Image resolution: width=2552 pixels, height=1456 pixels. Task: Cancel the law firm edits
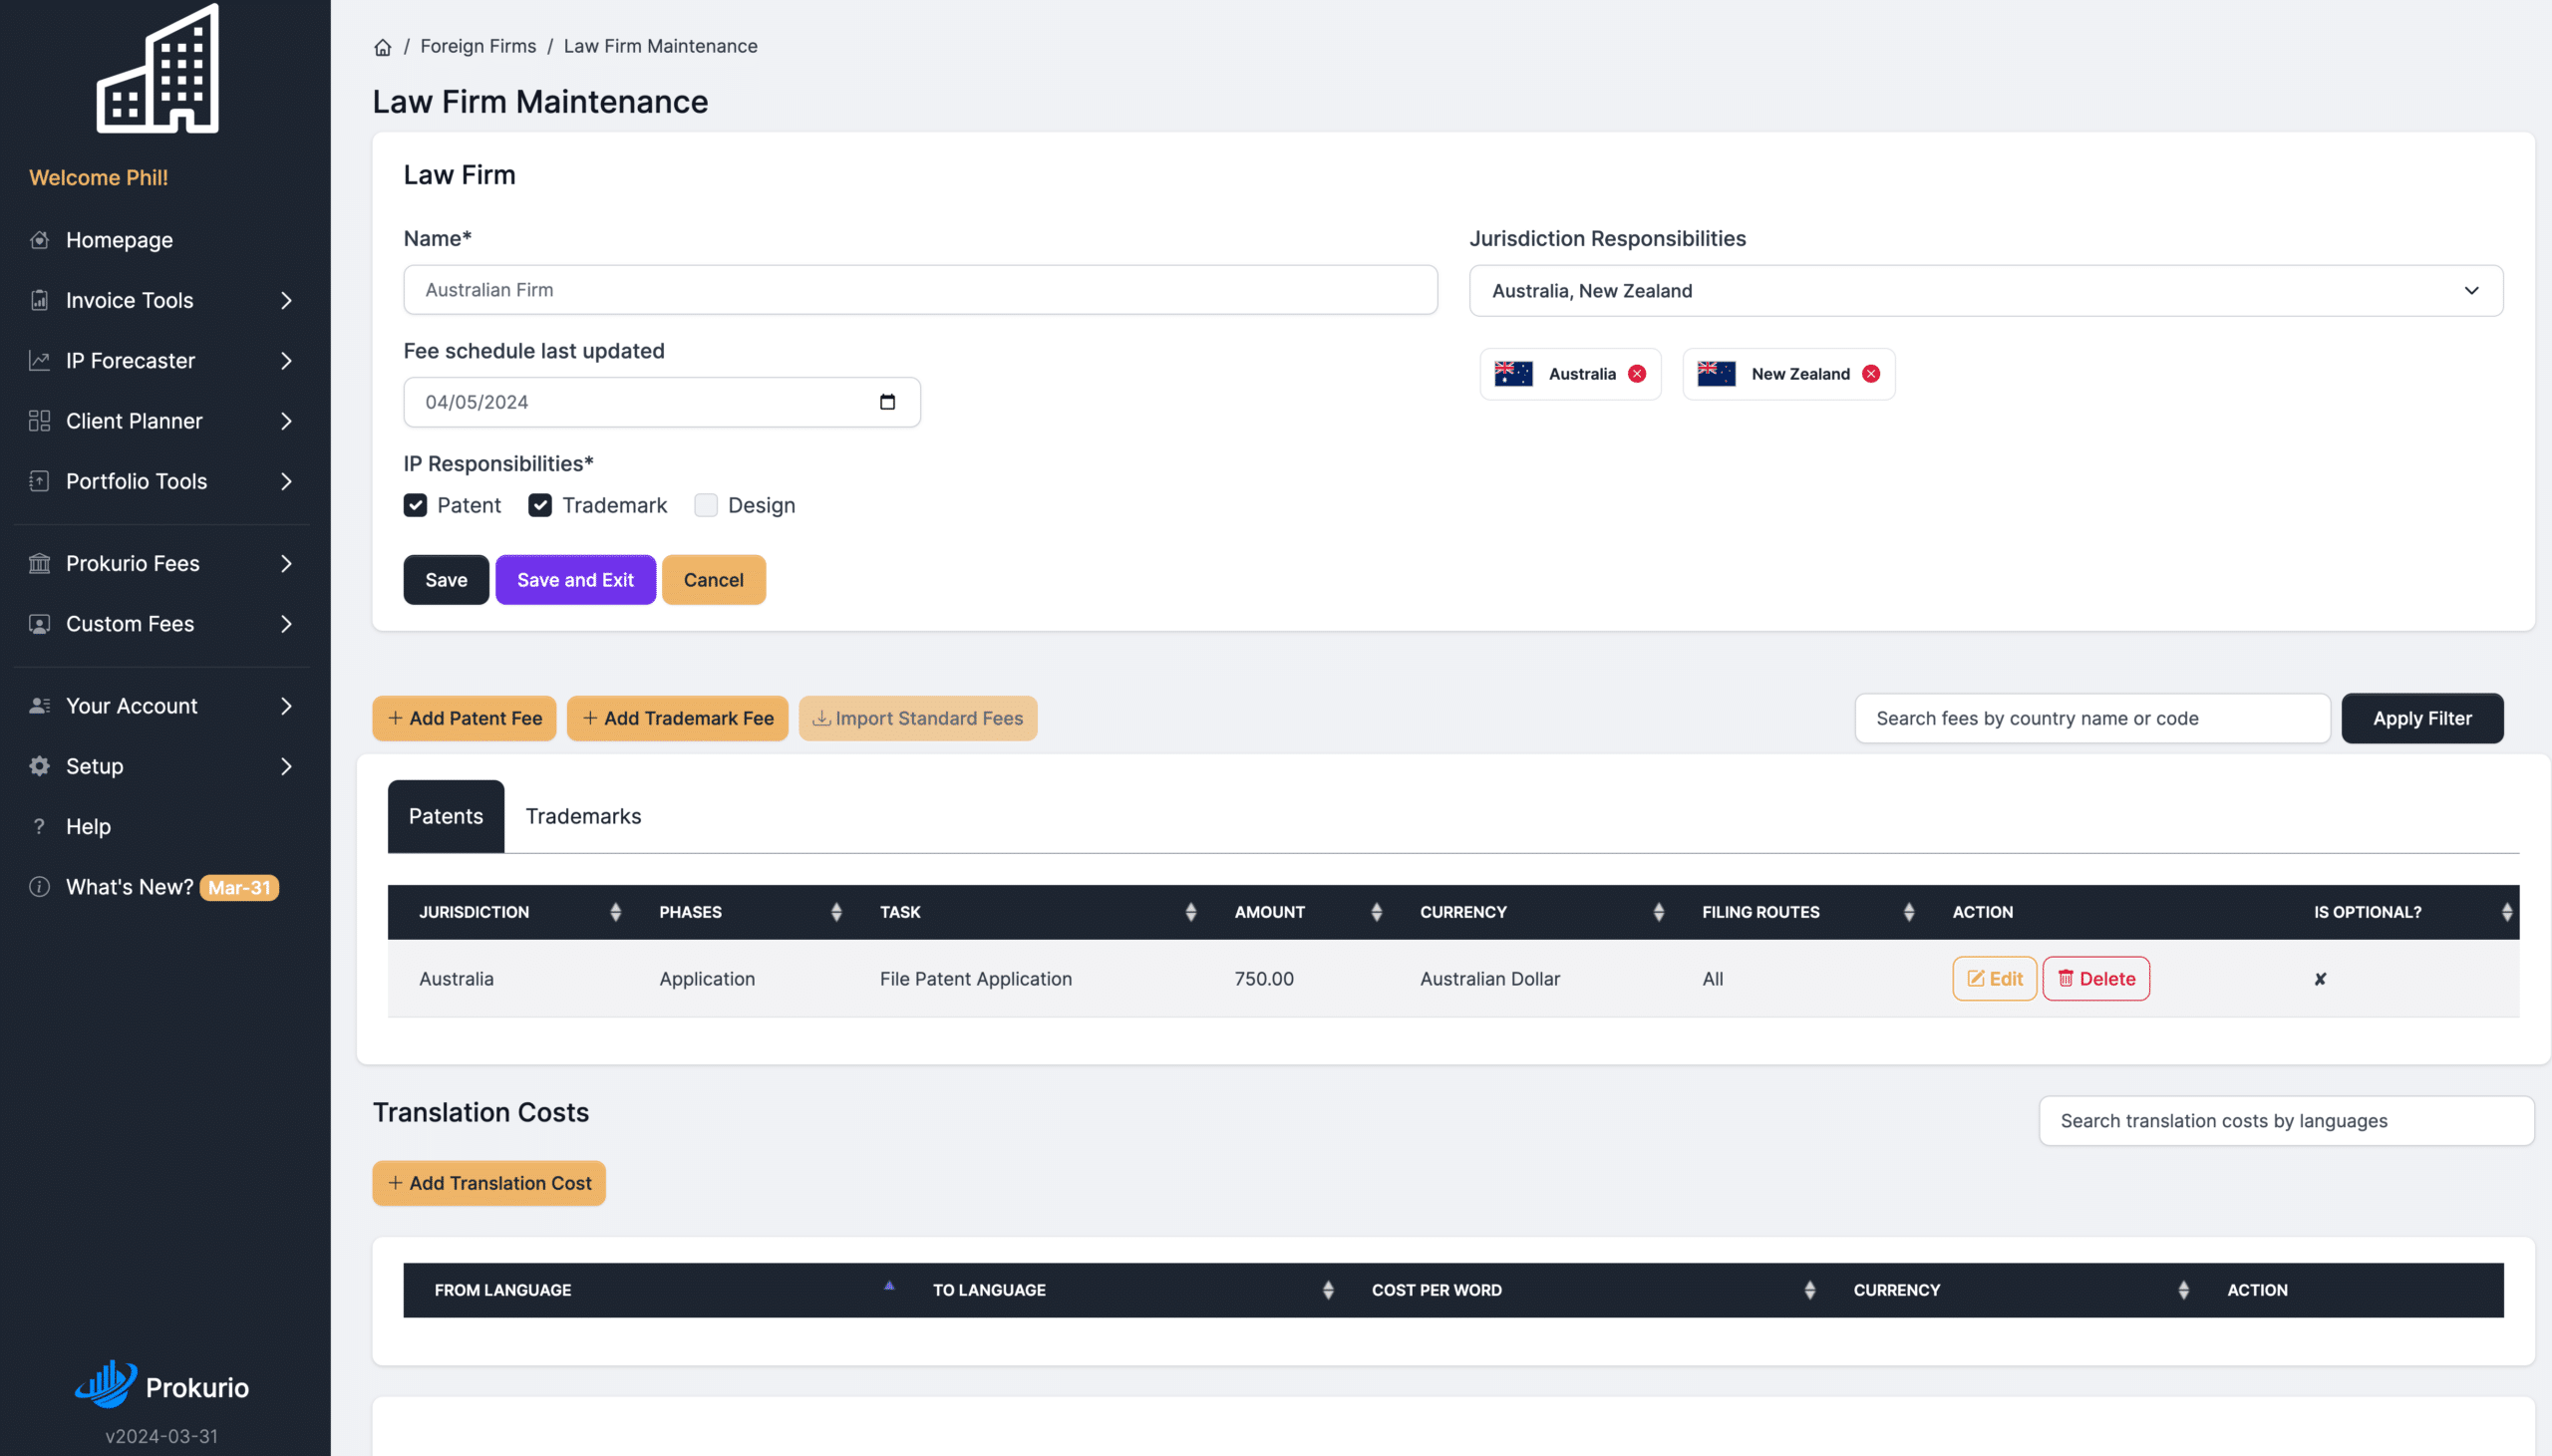pyautogui.click(x=713, y=580)
